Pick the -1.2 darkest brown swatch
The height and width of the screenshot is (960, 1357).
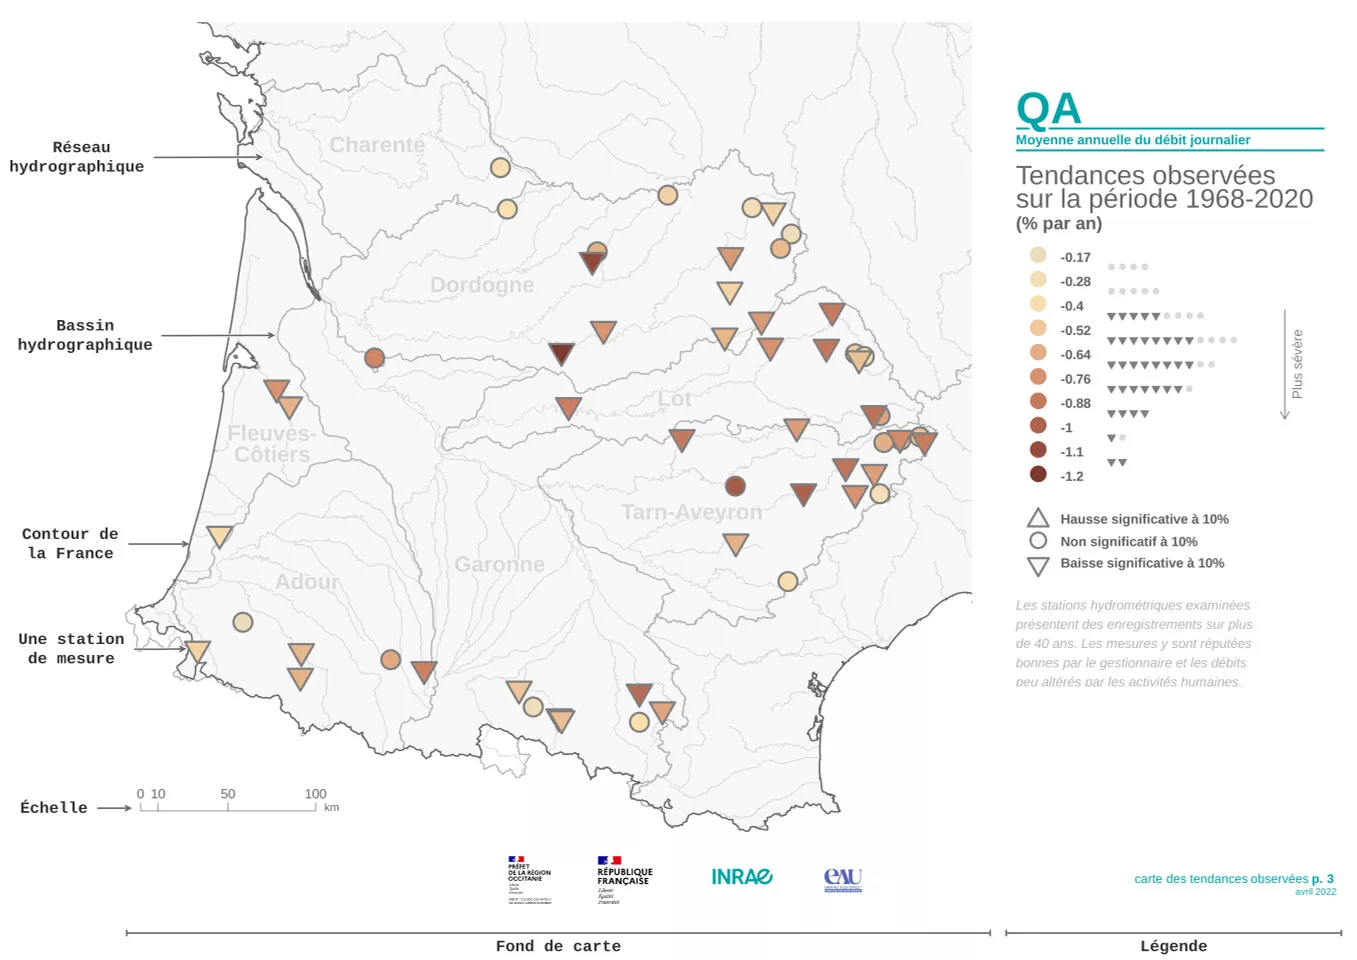[1038, 475]
